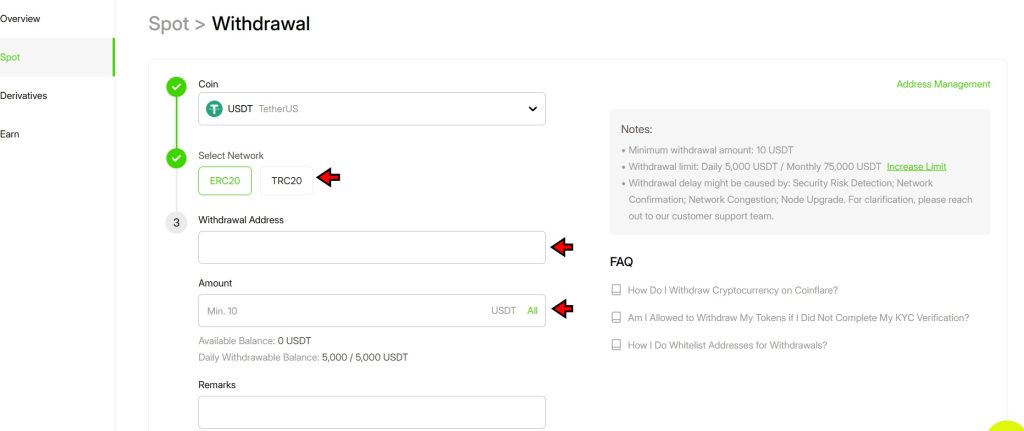Click the green checkmark step icon beside Select Network
The width and height of the screenshot is (1024, 431).
176,158
